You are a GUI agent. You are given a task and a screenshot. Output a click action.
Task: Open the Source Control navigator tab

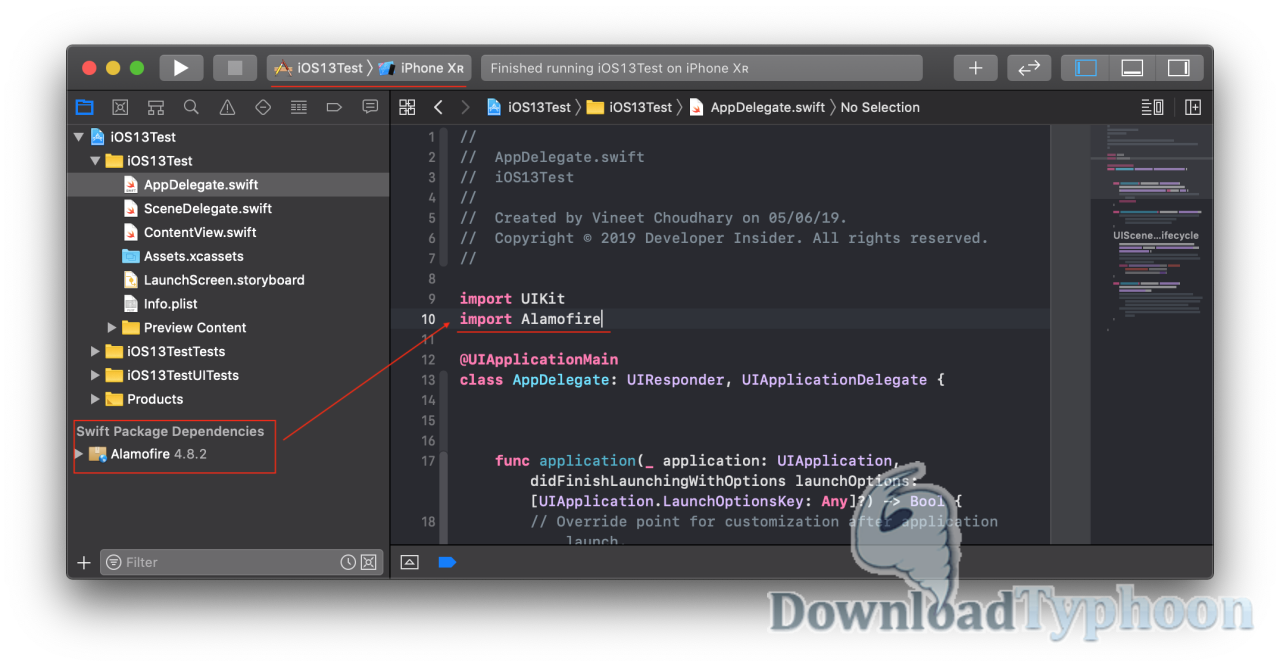point(120,107)
